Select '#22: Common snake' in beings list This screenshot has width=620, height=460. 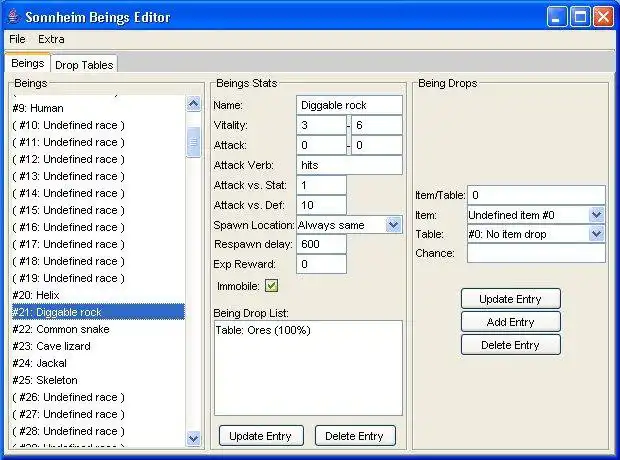[98, 329]
